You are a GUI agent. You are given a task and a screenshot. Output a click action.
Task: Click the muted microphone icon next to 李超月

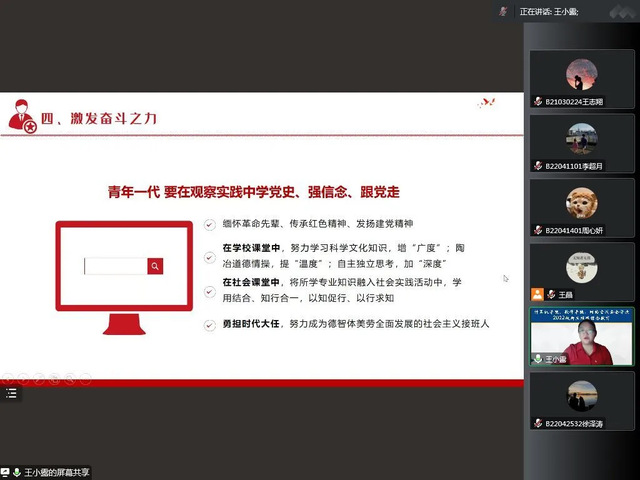coord(538,166)
